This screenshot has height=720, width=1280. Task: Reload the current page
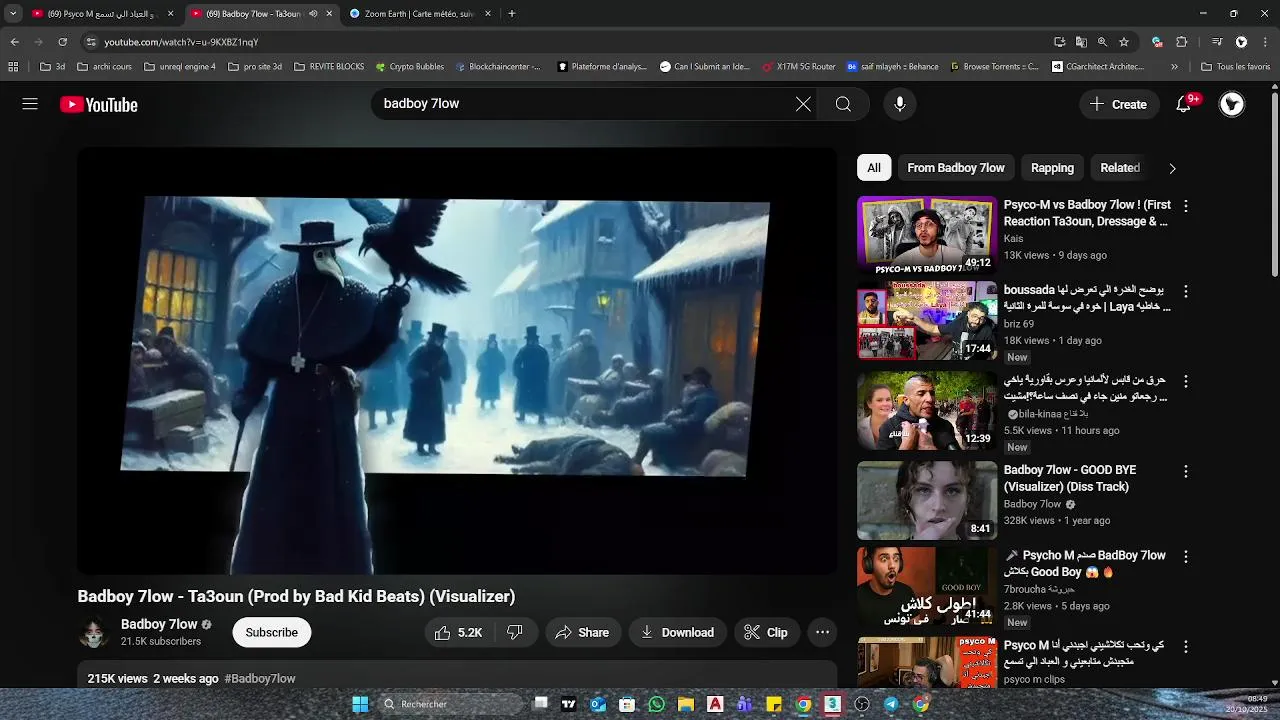[x=62, y=42]
